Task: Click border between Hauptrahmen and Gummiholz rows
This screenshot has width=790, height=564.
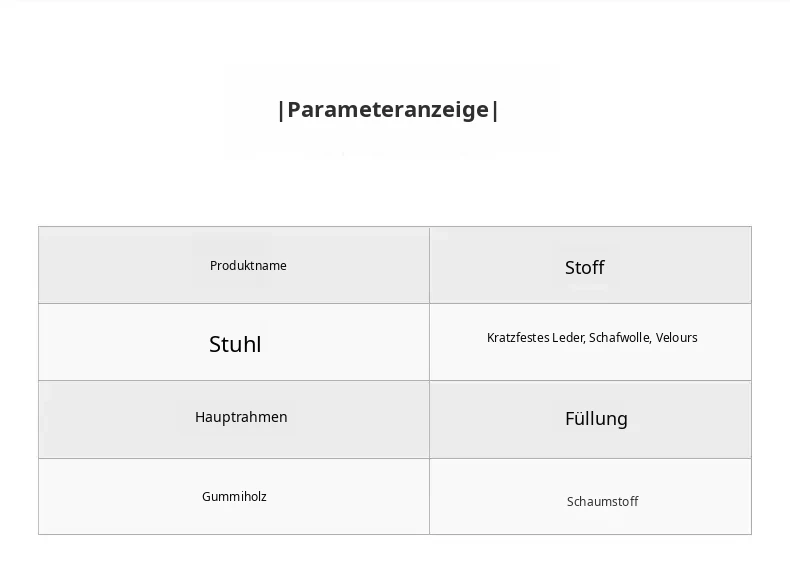Action: click(x=395, y=458)
